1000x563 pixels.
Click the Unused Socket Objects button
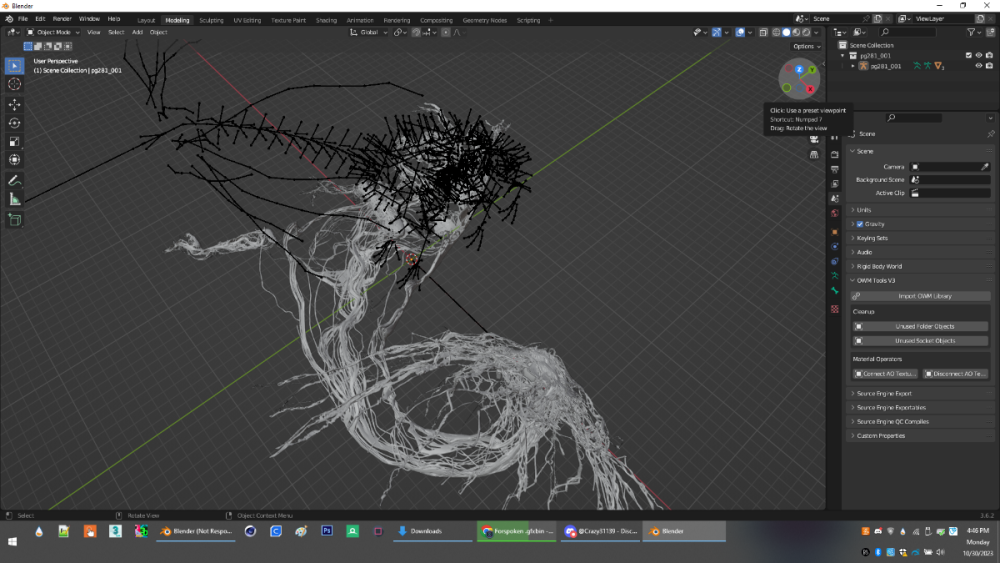[924, 341]
